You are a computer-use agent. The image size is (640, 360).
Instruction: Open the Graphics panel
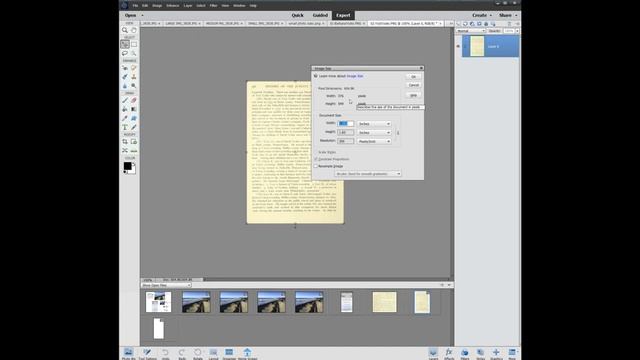pos(496,353)
